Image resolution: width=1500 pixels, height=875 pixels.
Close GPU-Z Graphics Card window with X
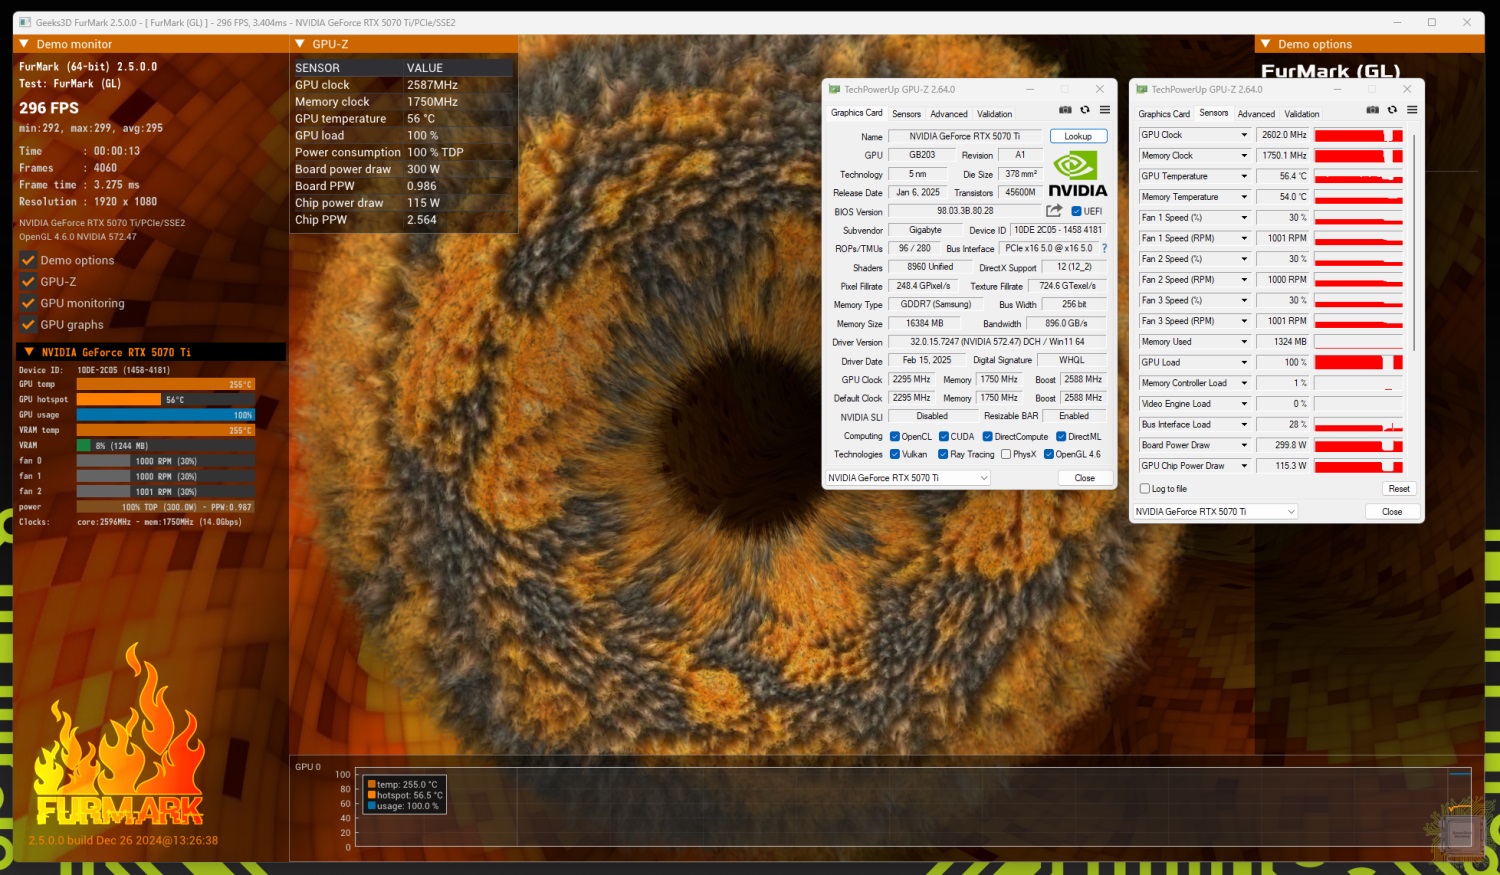coord(1100,89)
